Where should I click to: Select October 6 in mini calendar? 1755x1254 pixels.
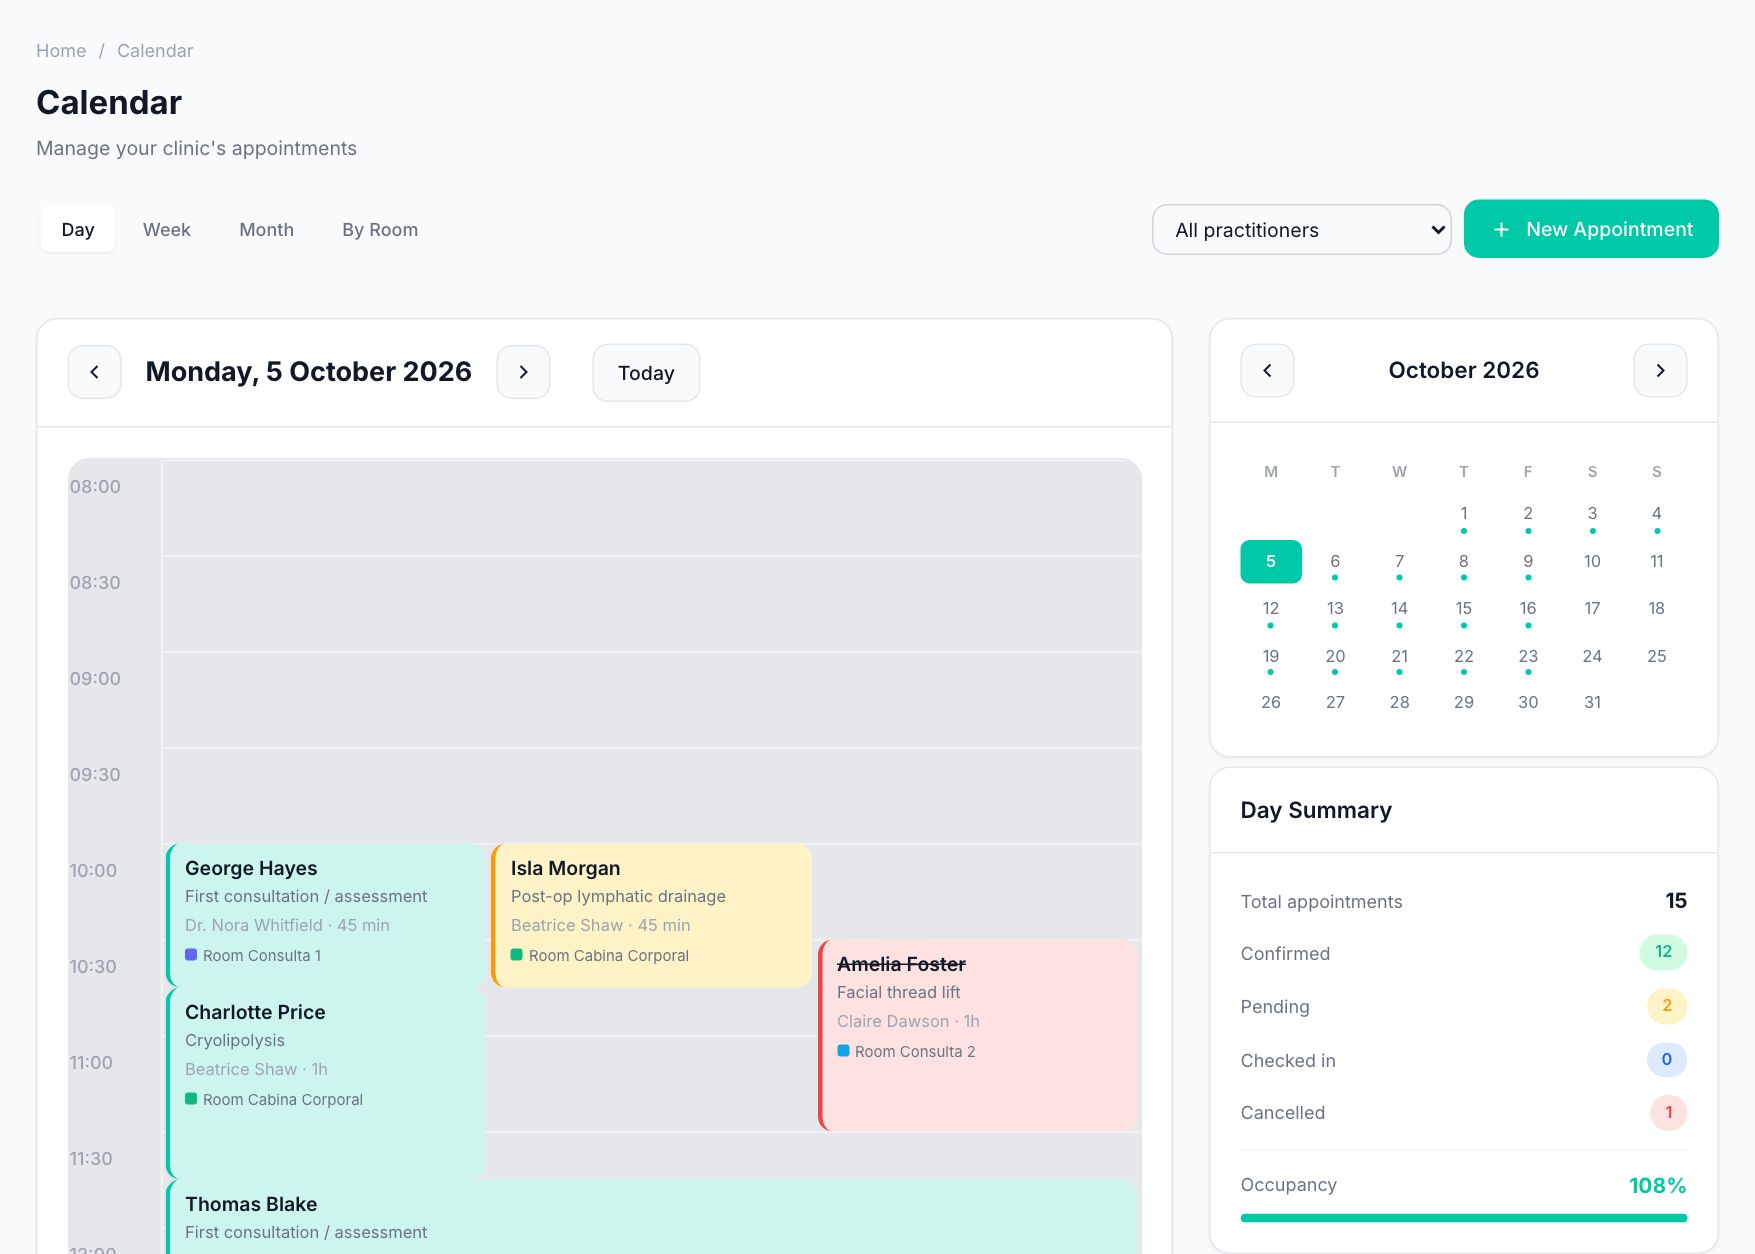pos(1335,562)
